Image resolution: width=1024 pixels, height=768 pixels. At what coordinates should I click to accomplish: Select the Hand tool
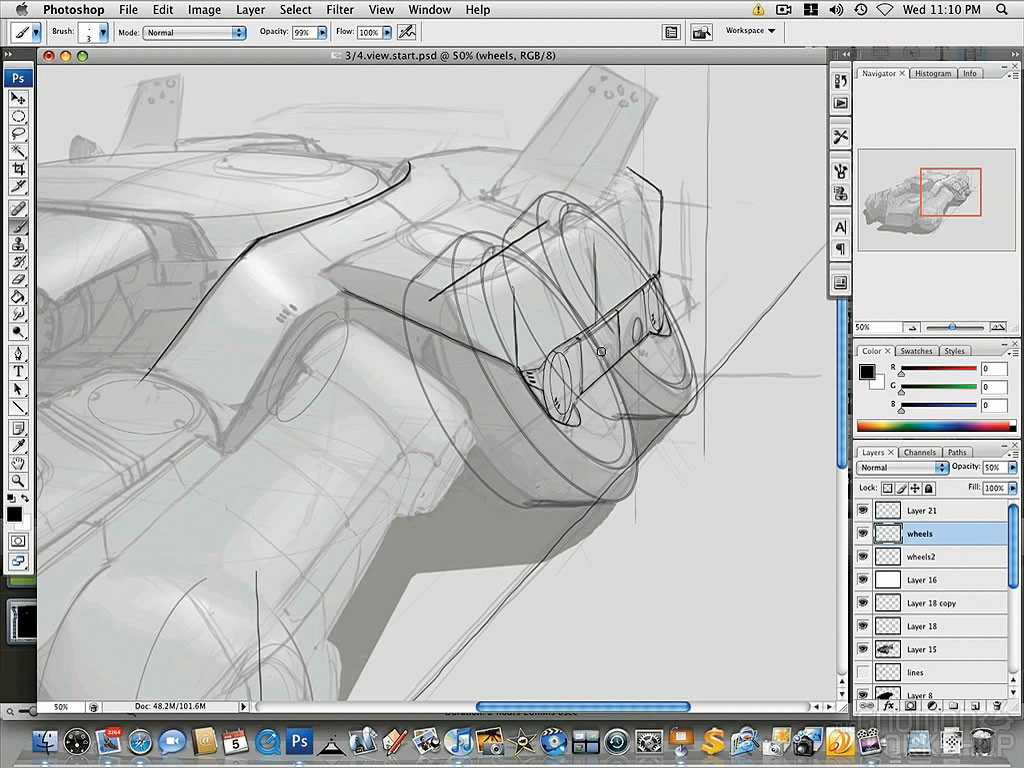point(18,461)
